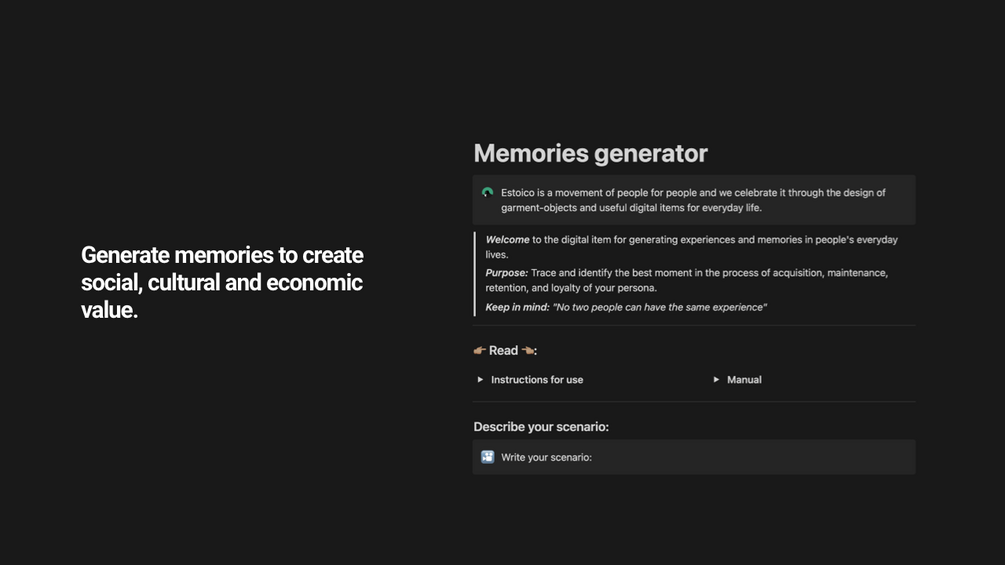This screenshot has width=1005, height=565.
Task: Select the Describe your scenario heading
Action: pyautogui.click(x=541, y=427)
